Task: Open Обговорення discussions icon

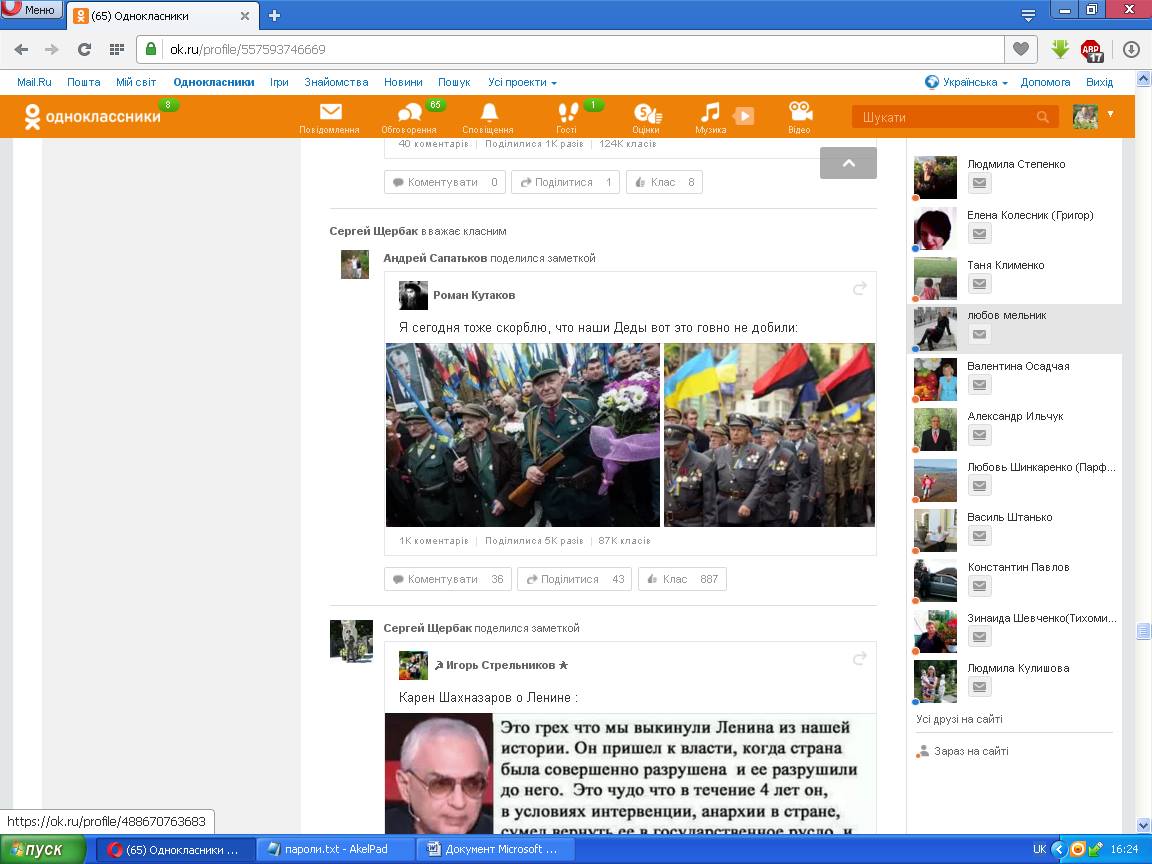Action: click(409, 114)
